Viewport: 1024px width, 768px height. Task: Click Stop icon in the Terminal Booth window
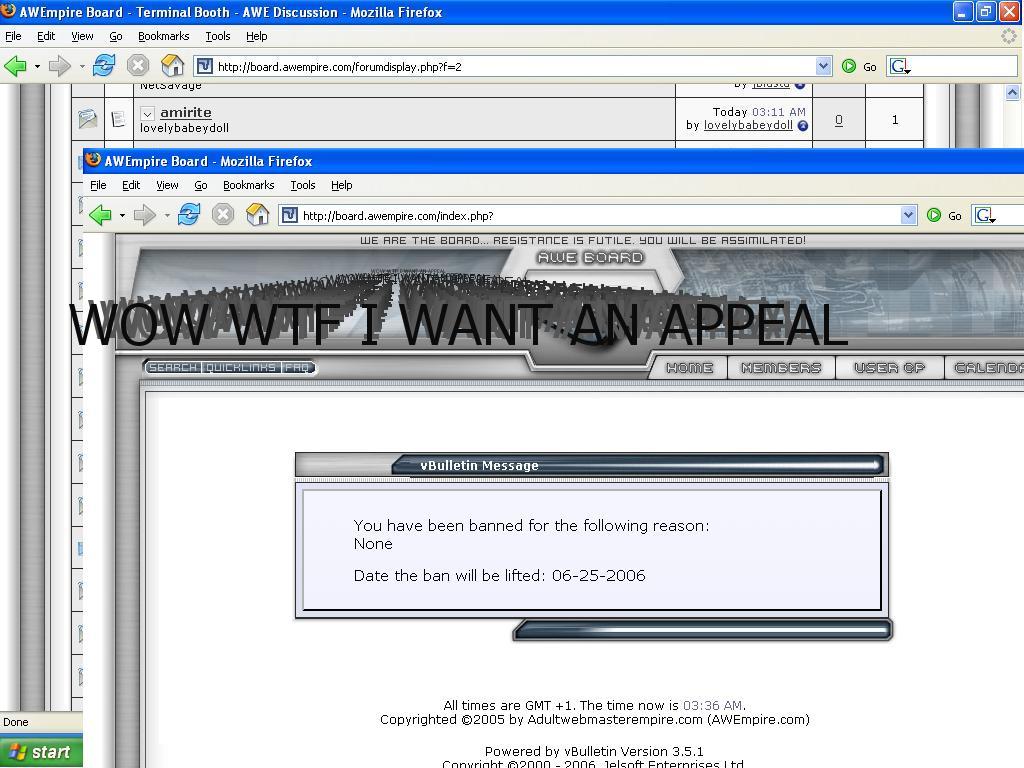coord(138,66)
